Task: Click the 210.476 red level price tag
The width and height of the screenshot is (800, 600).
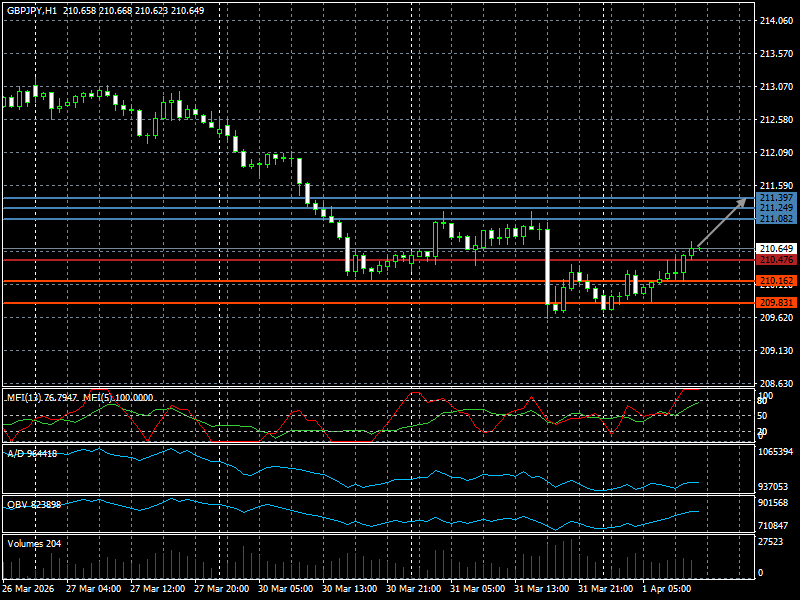Action: coord(776,260)
